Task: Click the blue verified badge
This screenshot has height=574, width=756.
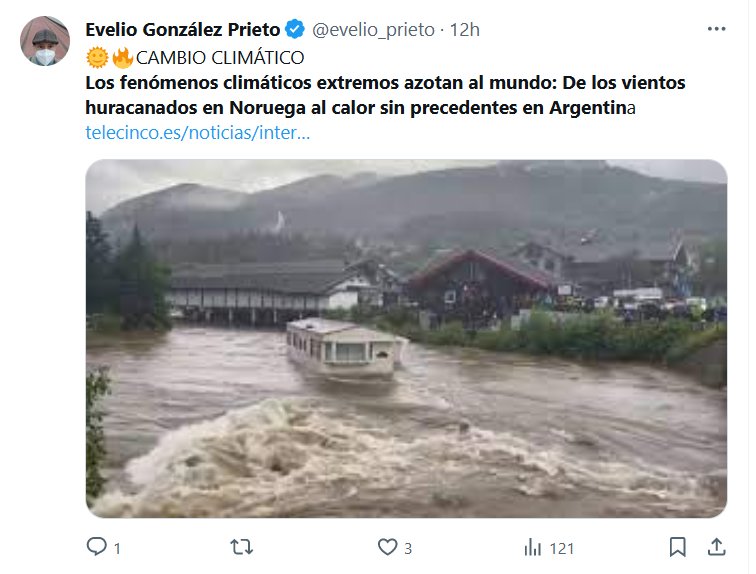Action: (295, 29)
